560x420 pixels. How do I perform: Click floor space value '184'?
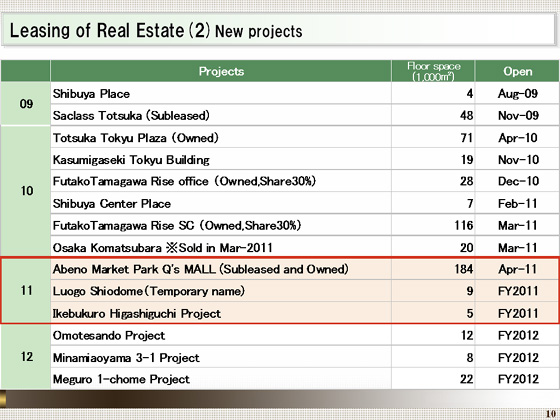464,269
